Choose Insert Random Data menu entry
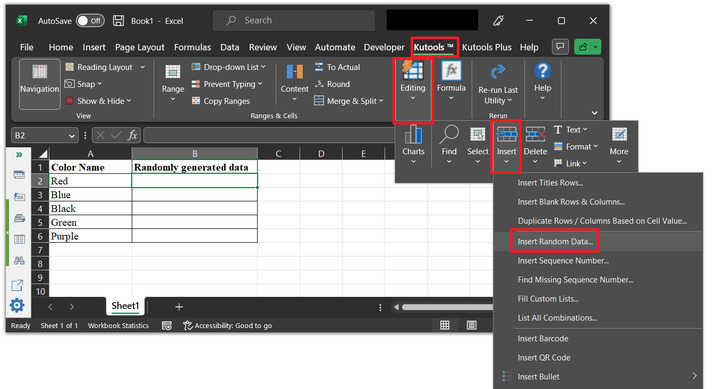 point(555,242)
